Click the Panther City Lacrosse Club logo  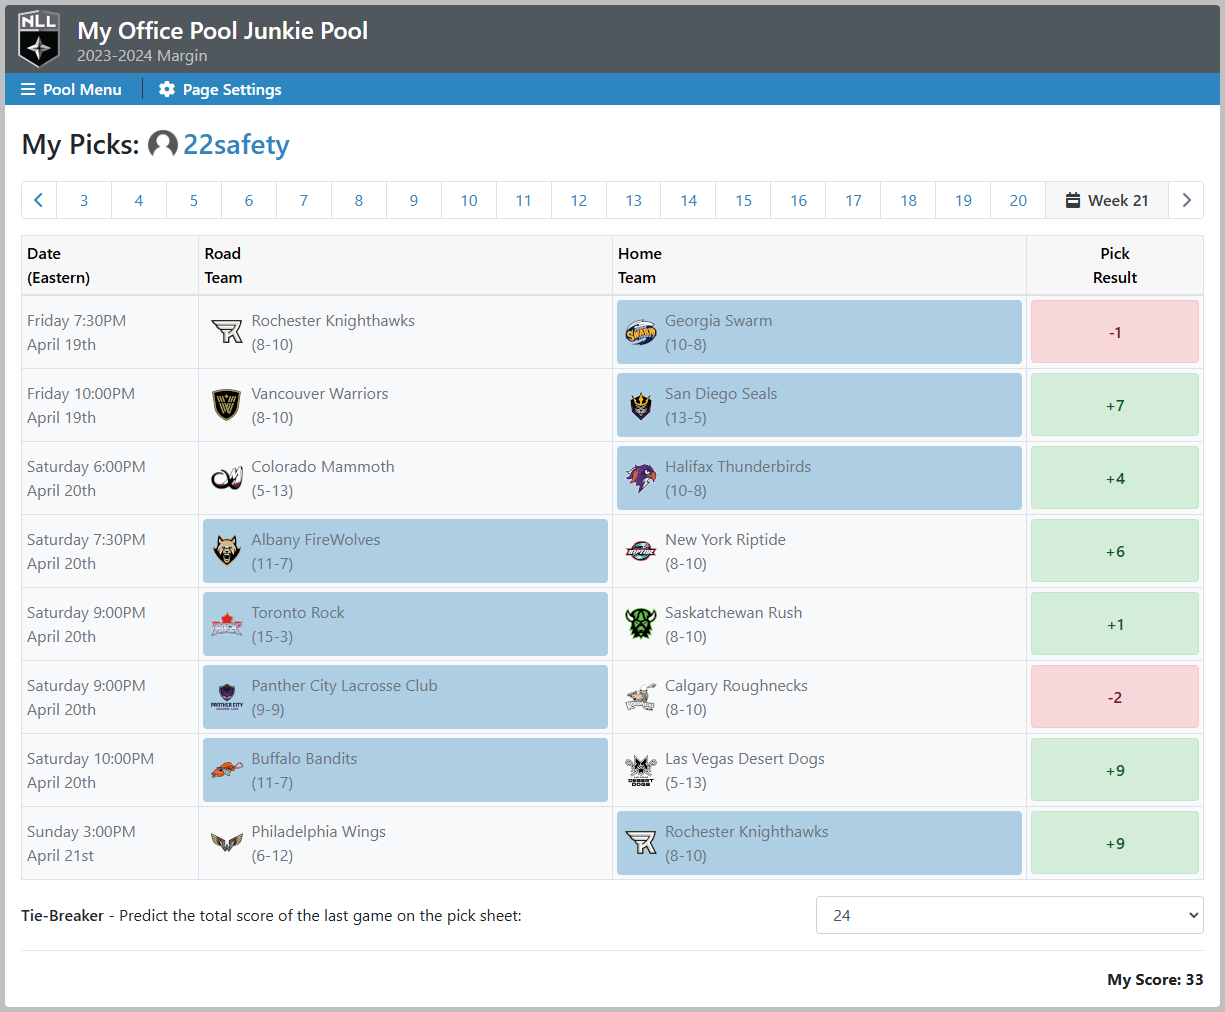(x=227, y=697)
